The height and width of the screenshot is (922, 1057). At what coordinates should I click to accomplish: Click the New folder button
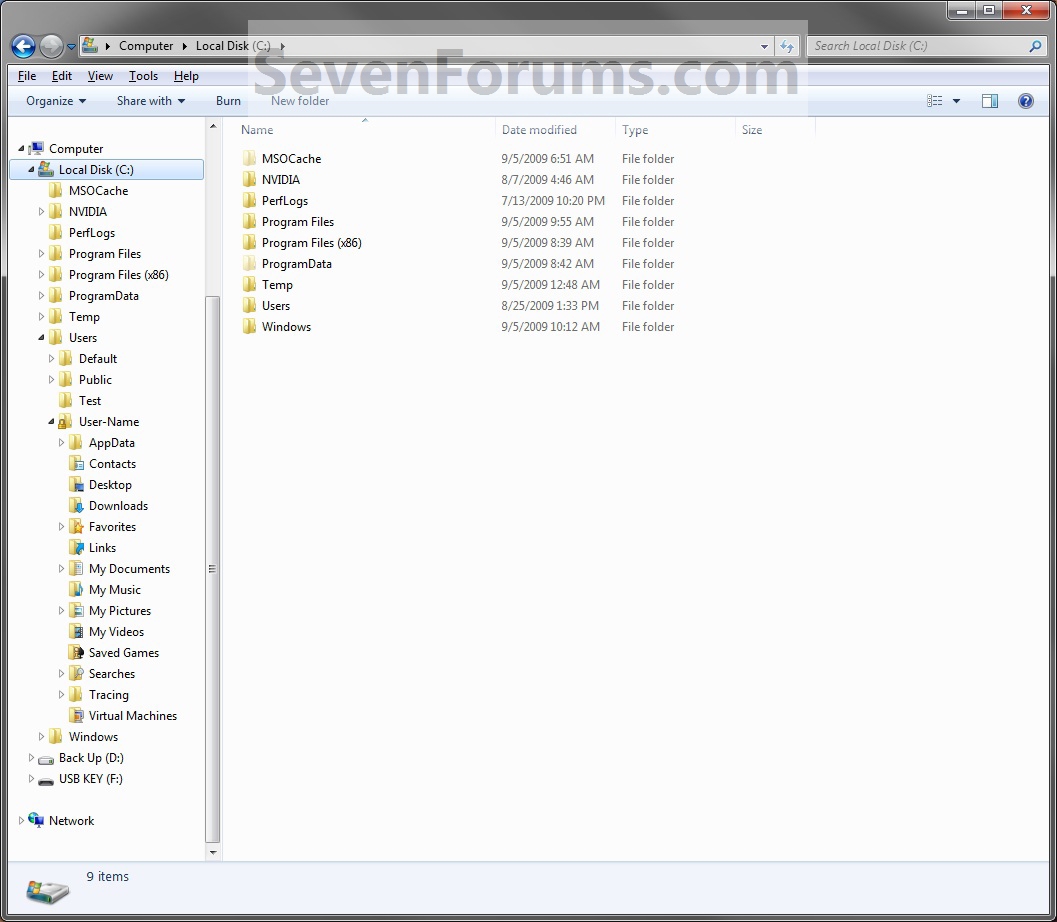click(x=299, y=100)
